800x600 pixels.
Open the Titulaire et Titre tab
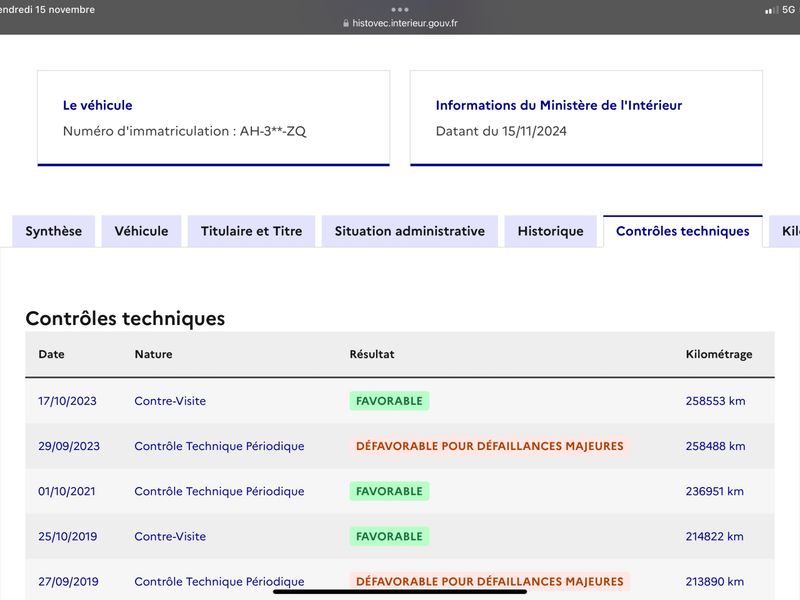coord(252,231)
